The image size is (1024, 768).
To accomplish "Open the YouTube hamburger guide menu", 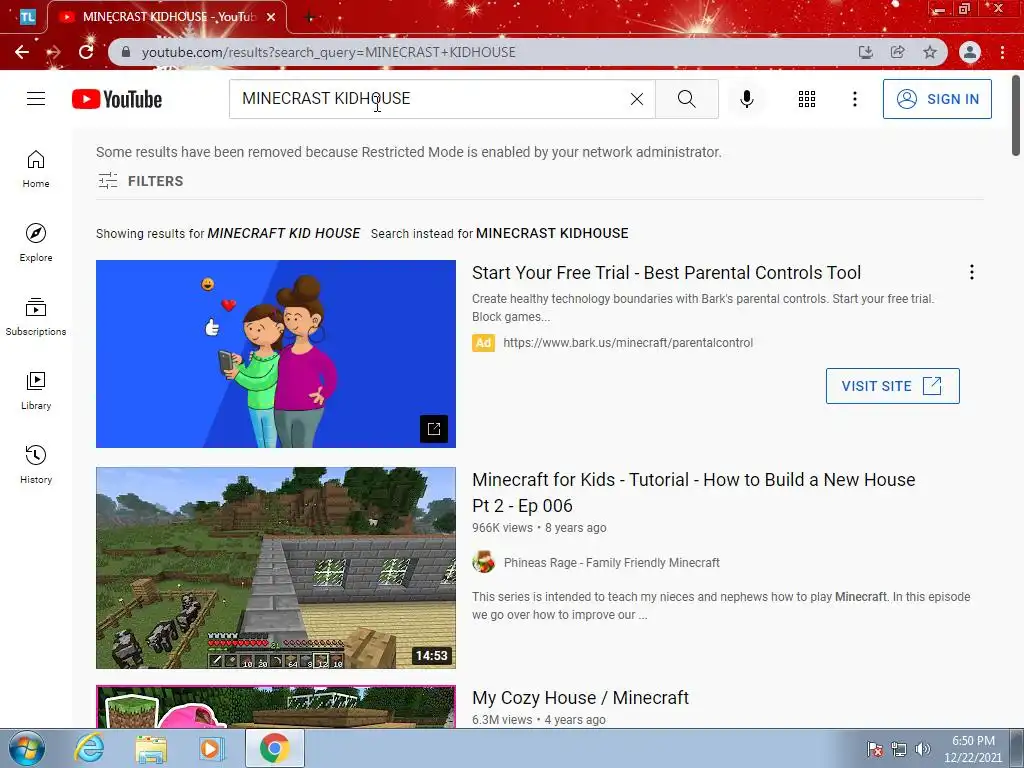I will pyautogui.click(x=36, y=99).
